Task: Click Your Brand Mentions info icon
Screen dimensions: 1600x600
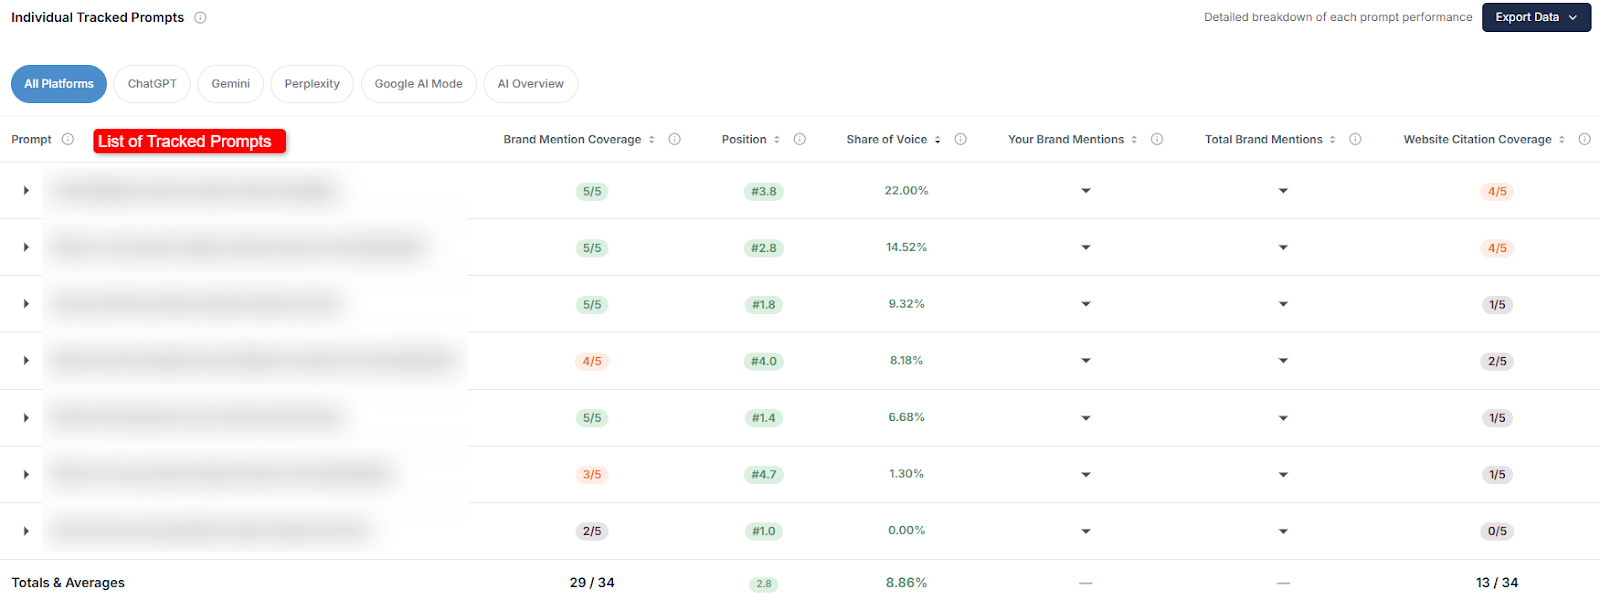Action: (1156, 139)
